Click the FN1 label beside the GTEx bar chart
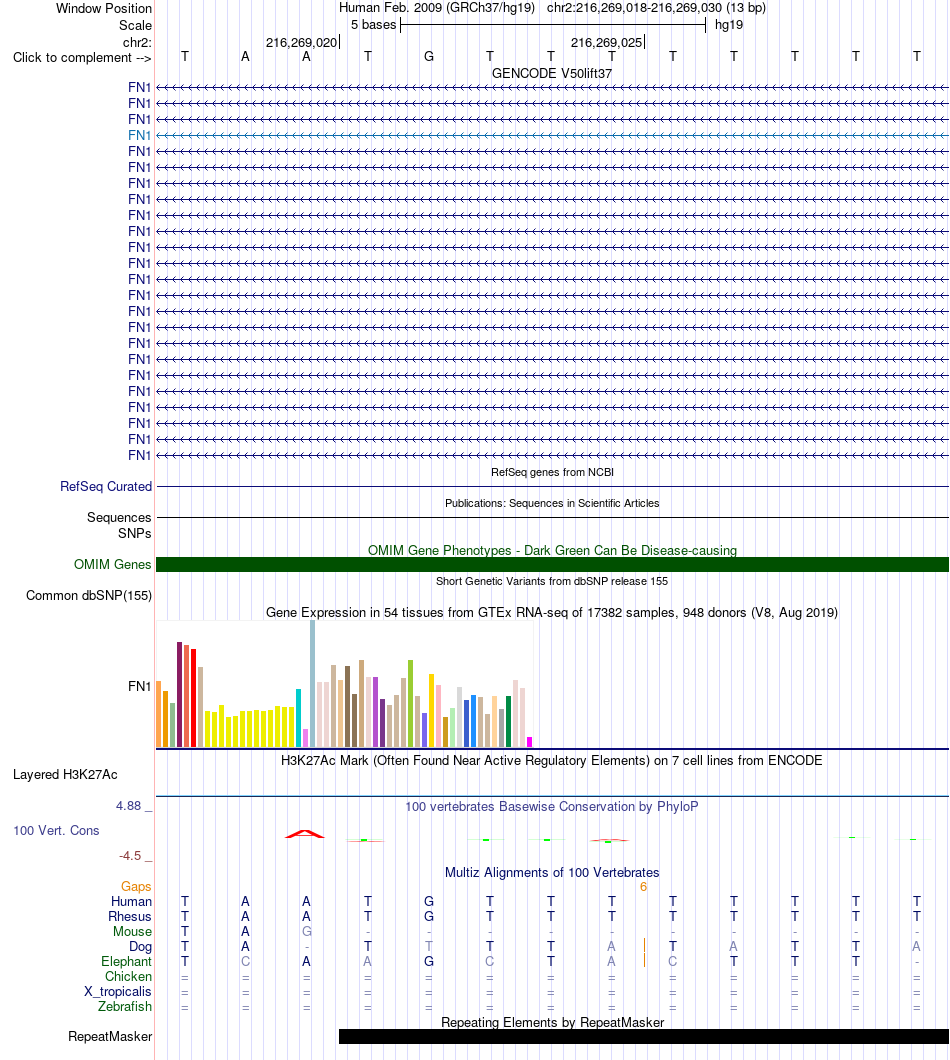The image size is (950, 1060). (x=139, y=687)
